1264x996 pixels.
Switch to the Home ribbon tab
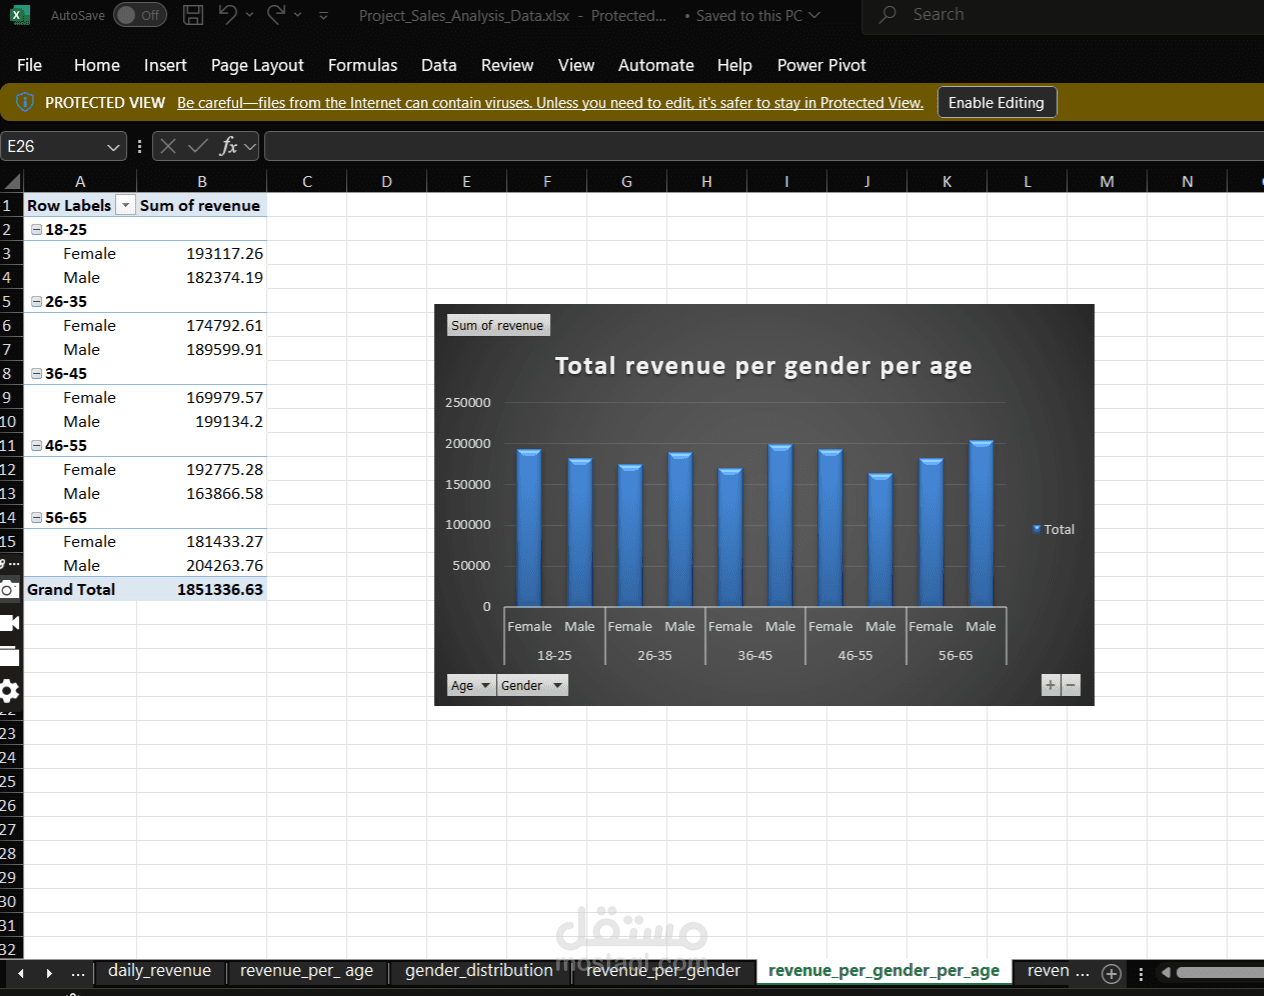97,65
